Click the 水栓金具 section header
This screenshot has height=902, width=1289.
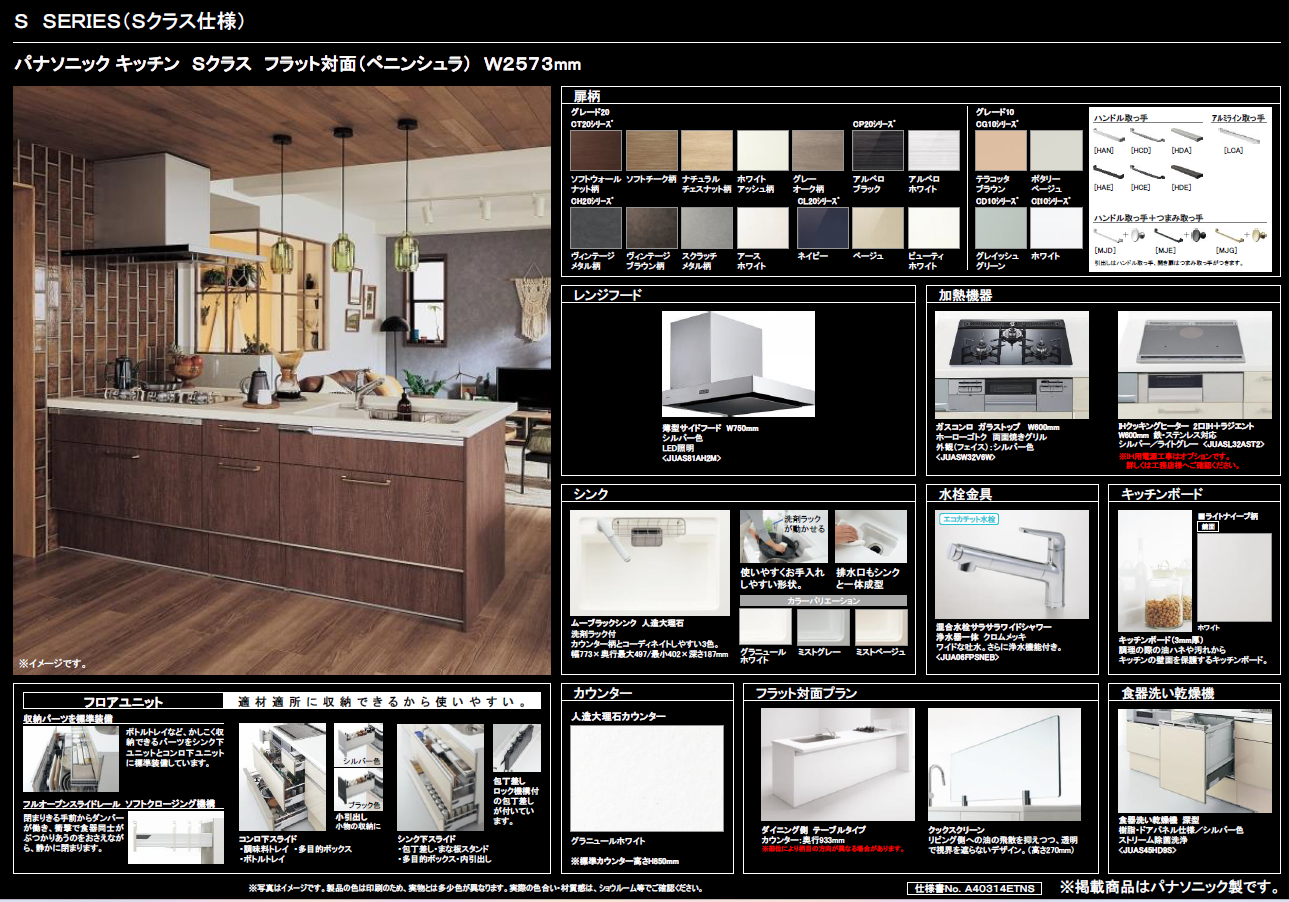(x=966, y=493)
